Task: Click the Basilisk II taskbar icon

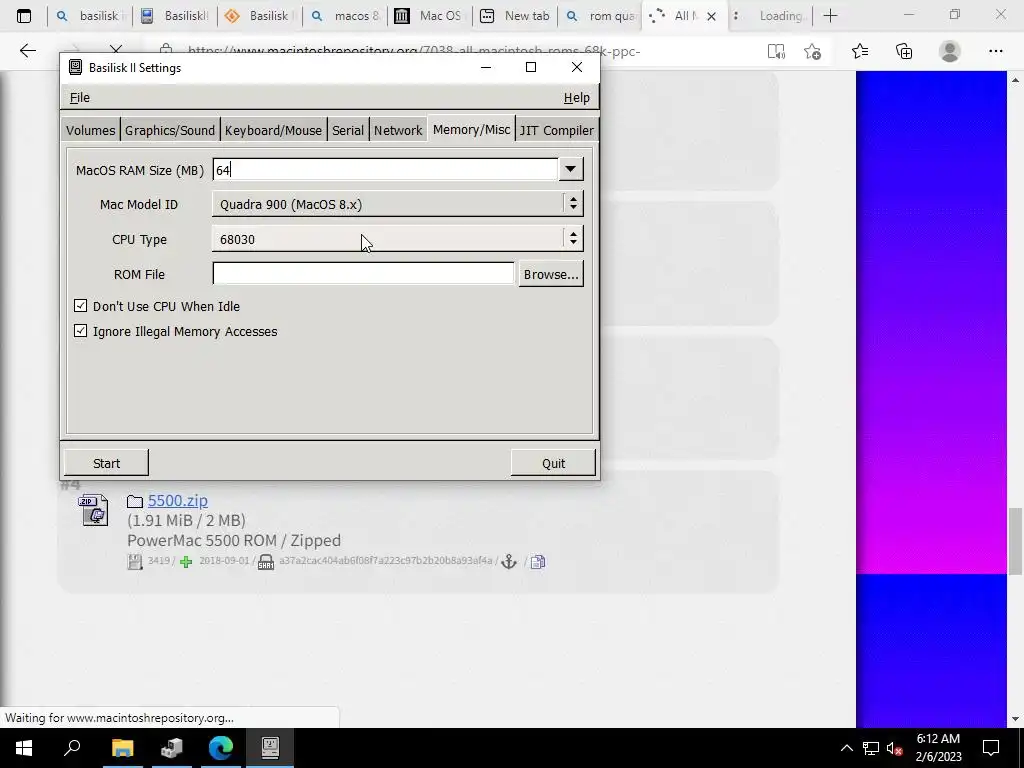Action: click(270, 748)
